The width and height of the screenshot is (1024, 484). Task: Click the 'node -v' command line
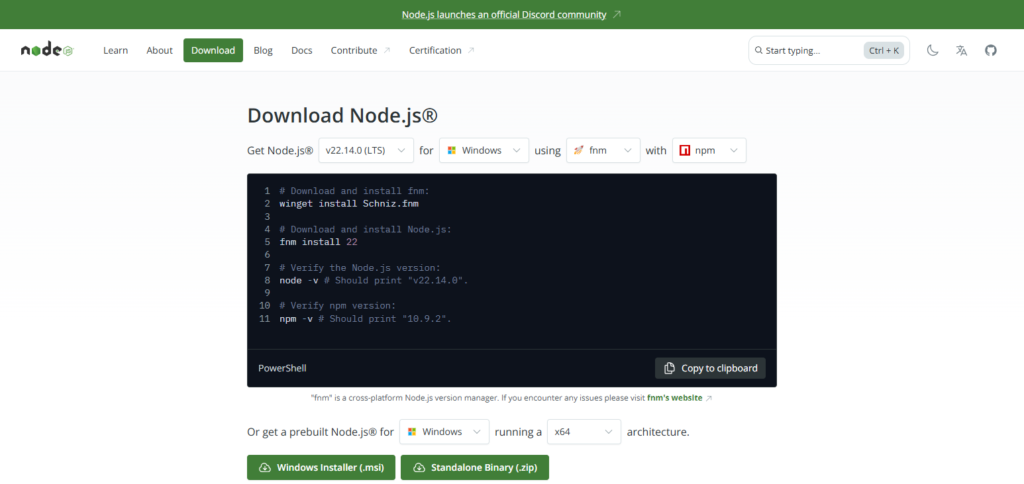[x=374, y=280]
